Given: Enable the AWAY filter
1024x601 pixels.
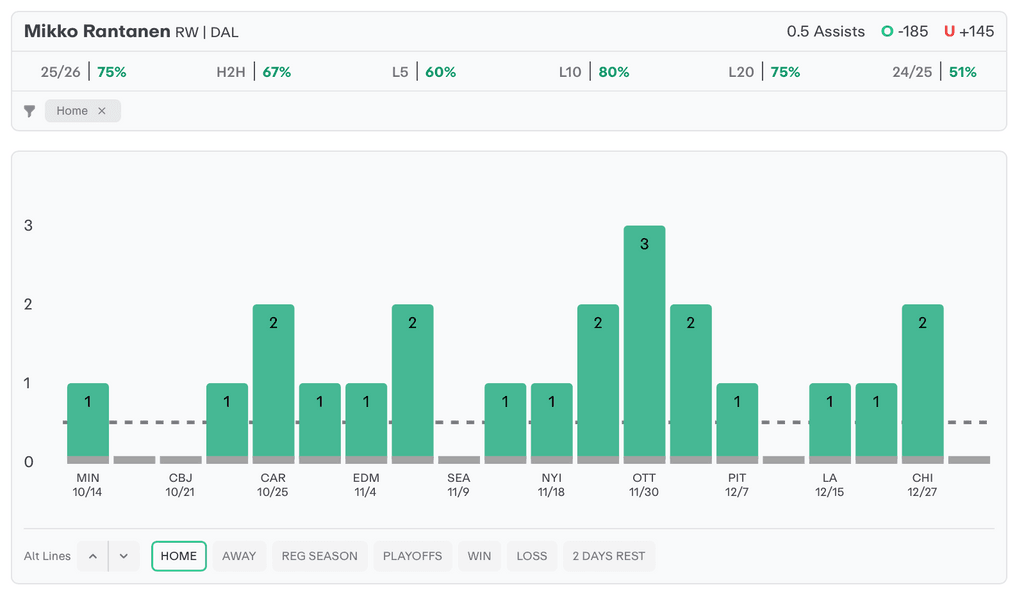Looking at the screenshot, I should click(239, 556).
